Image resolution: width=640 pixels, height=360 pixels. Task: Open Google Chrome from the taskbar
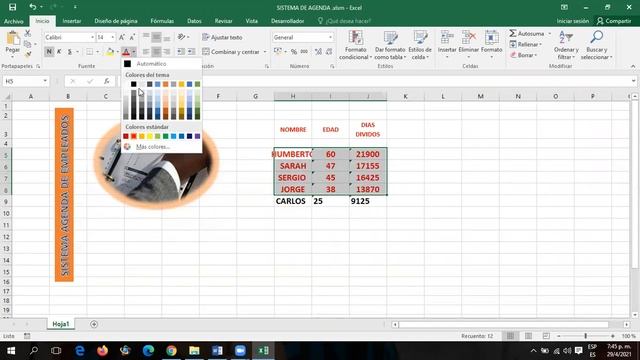(171, 351)
